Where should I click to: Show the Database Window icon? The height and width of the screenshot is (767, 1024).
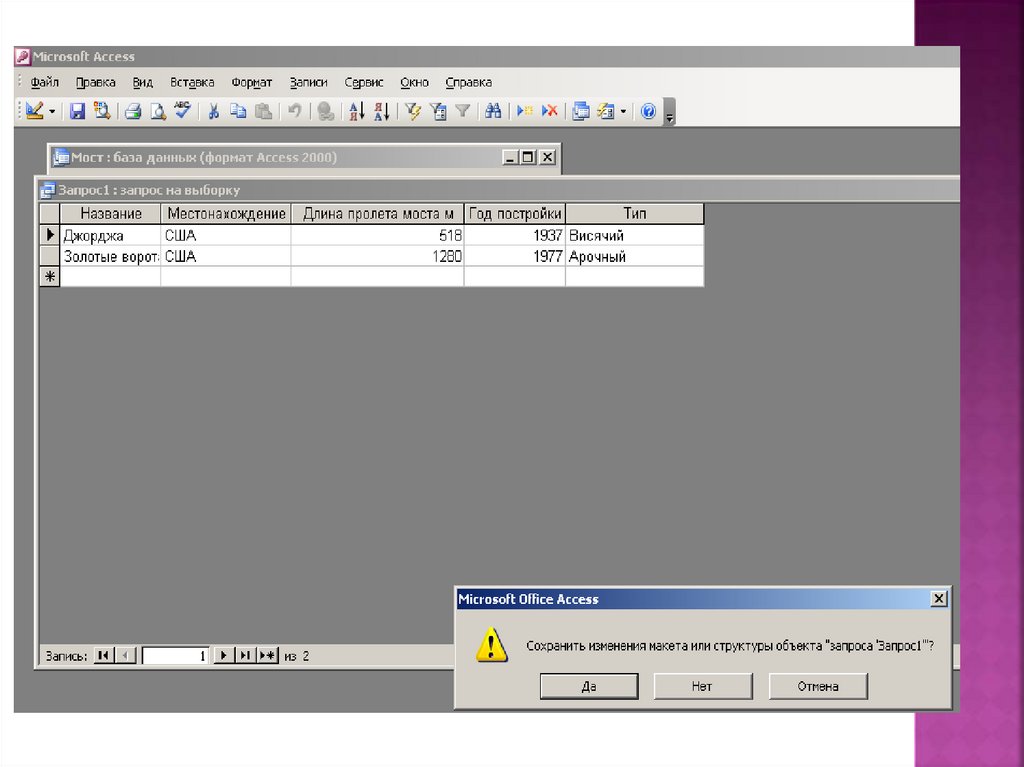click(581, 111)
